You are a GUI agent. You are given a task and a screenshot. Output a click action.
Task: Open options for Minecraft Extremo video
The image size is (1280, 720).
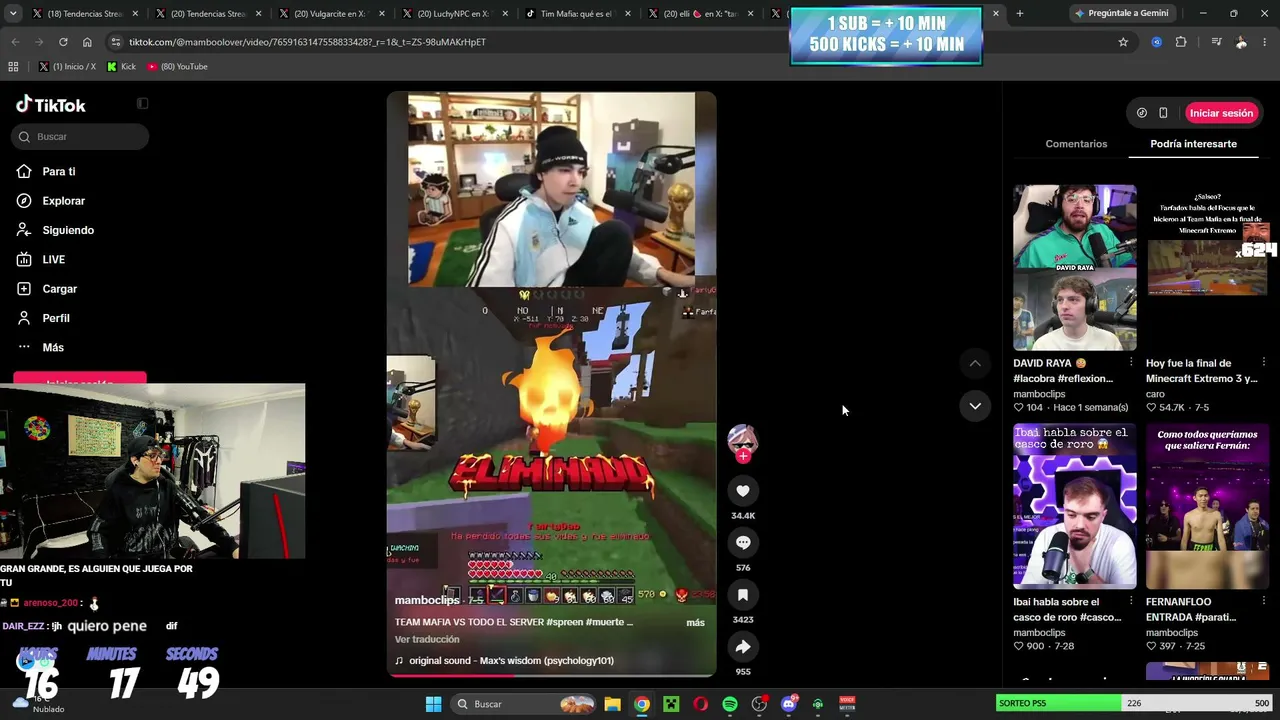tap(1264, 363)
